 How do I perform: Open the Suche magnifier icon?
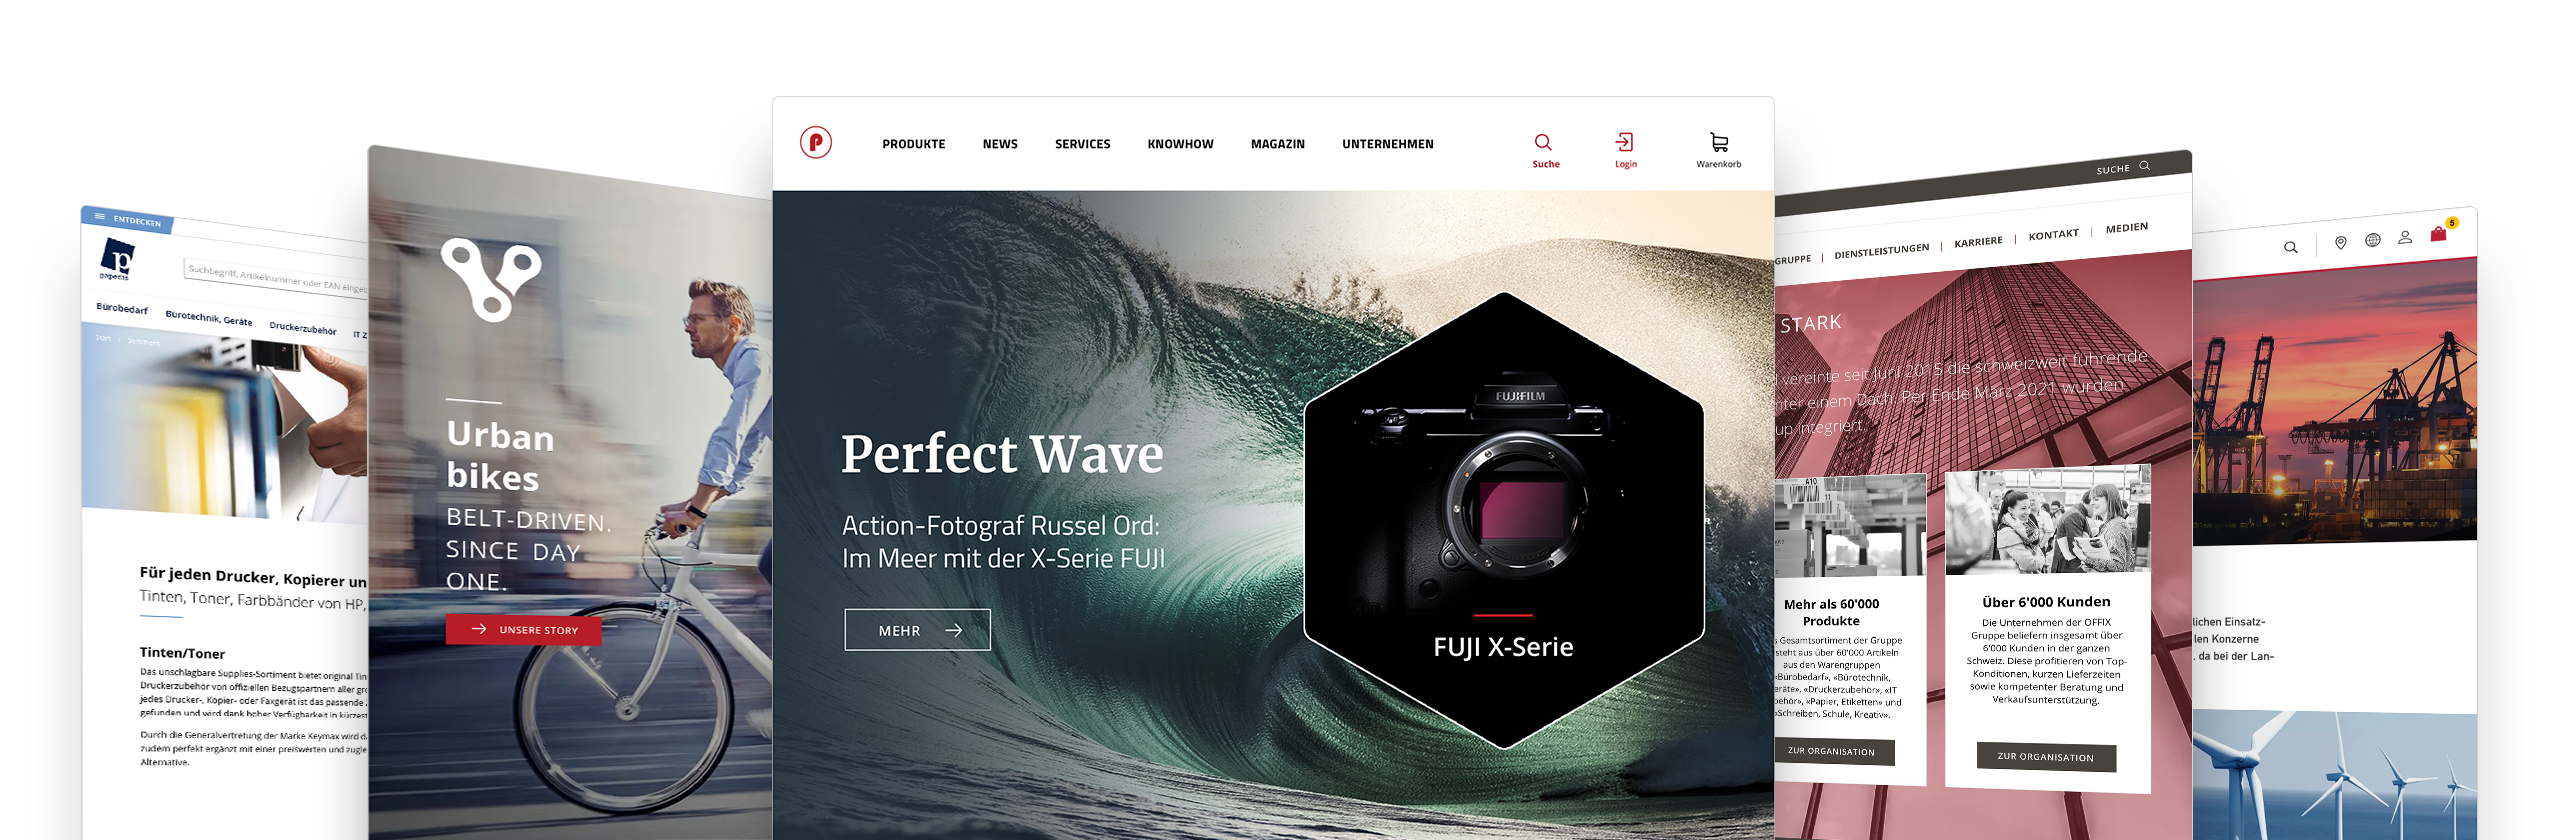tap(1543, 142)
